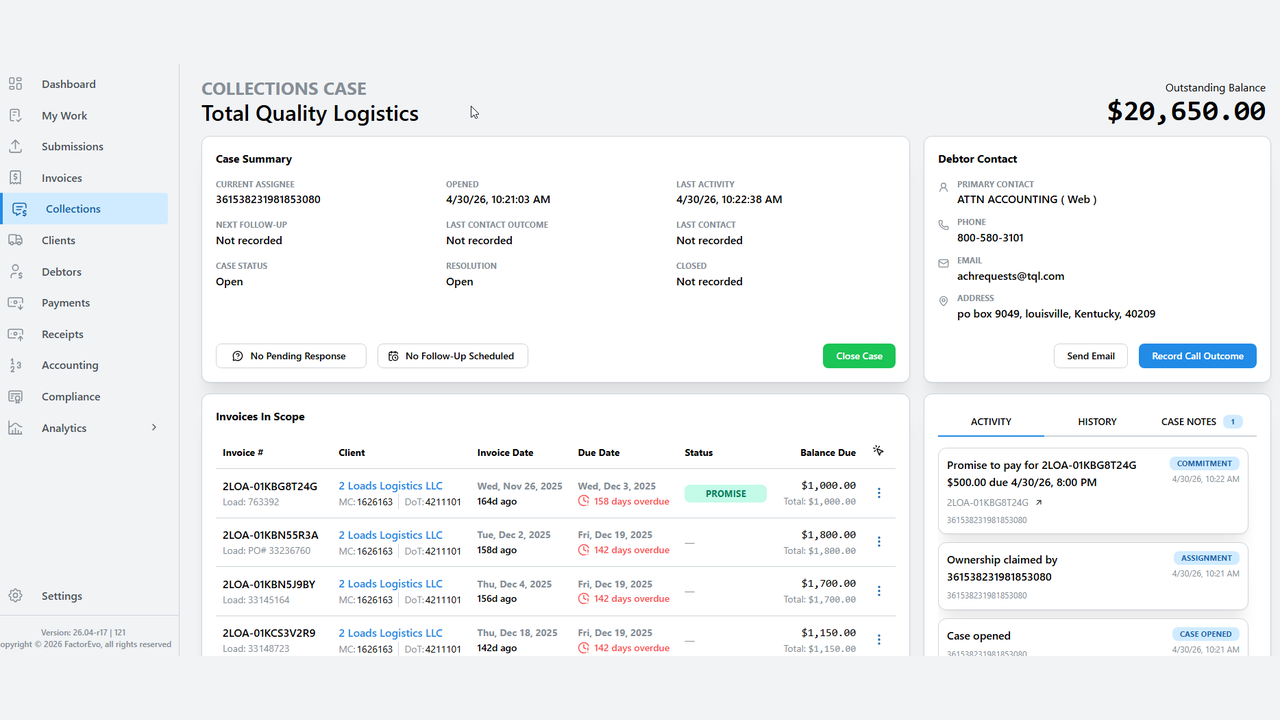Open row menu for invoice 2LOA-01KBN5J9BY
The width and height of the screenshot is (1280, 720).
tap(879, 591)
